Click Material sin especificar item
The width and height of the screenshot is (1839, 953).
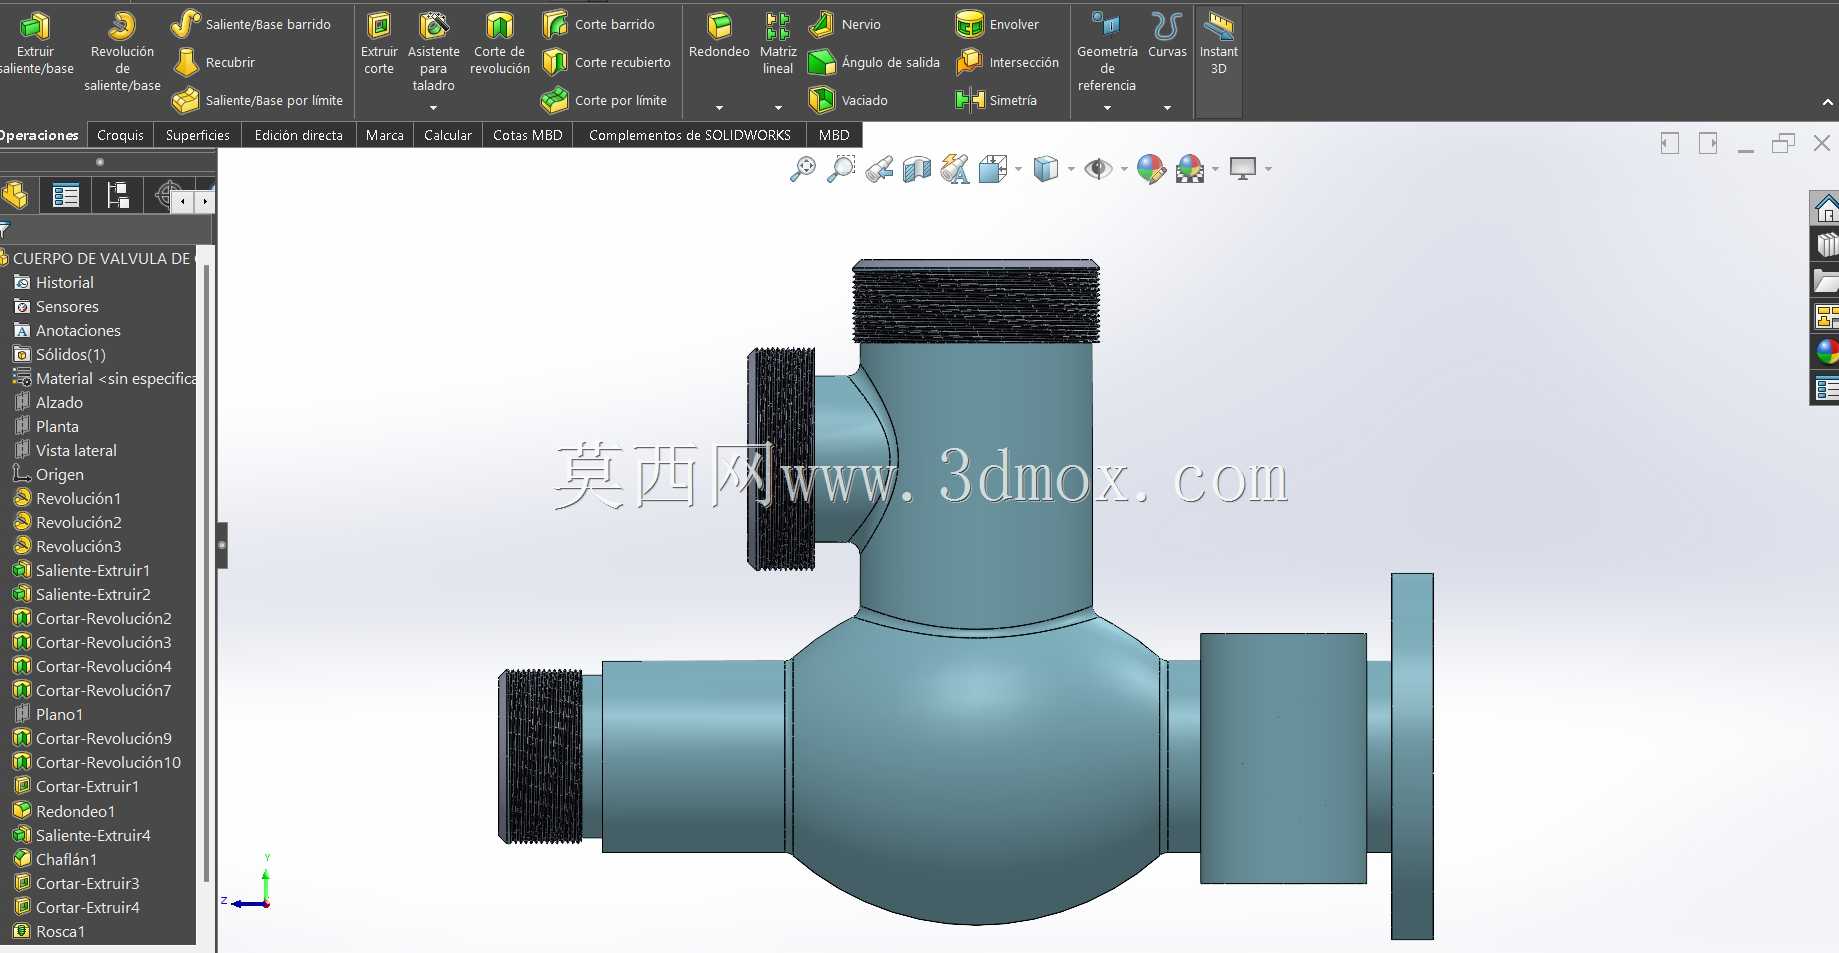[x=105, y=378]
